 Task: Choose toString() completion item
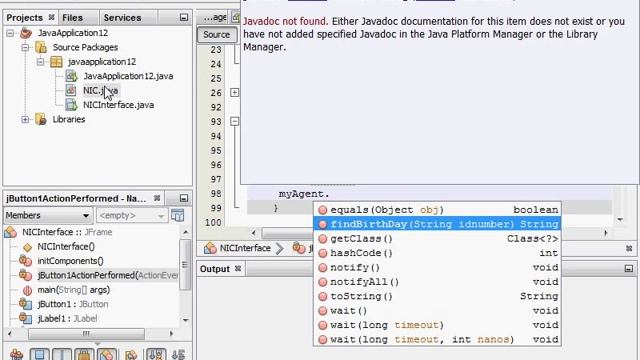coord(437,296)
